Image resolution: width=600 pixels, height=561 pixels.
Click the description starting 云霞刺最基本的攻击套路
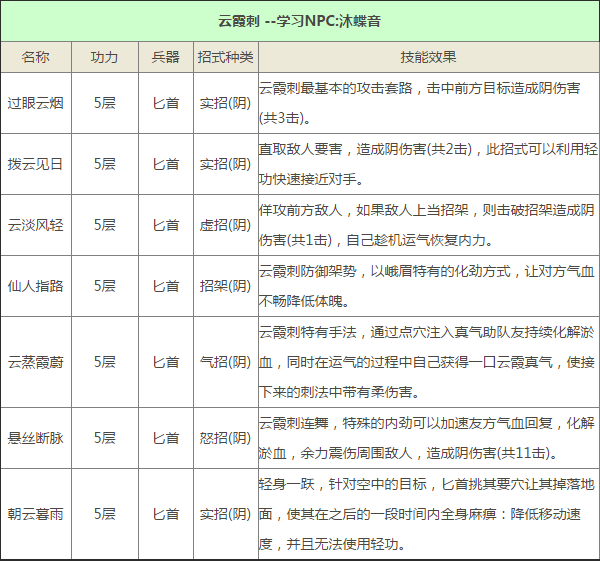click(x=420, y=103)
